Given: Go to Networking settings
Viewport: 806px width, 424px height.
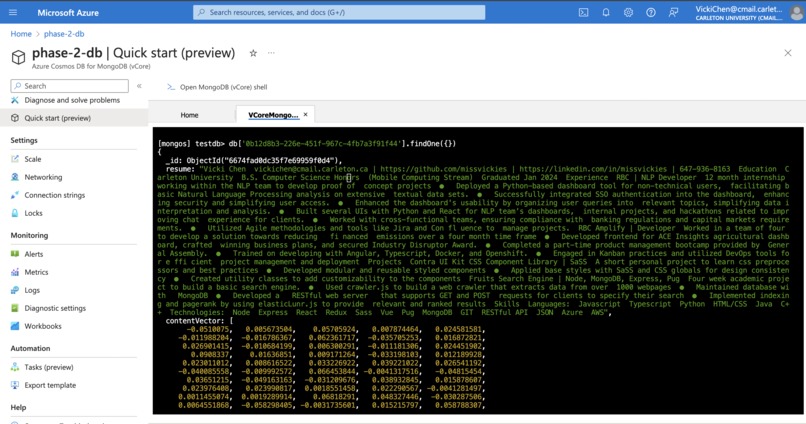Looking at the screenshot, I should (x=43, y=177).
